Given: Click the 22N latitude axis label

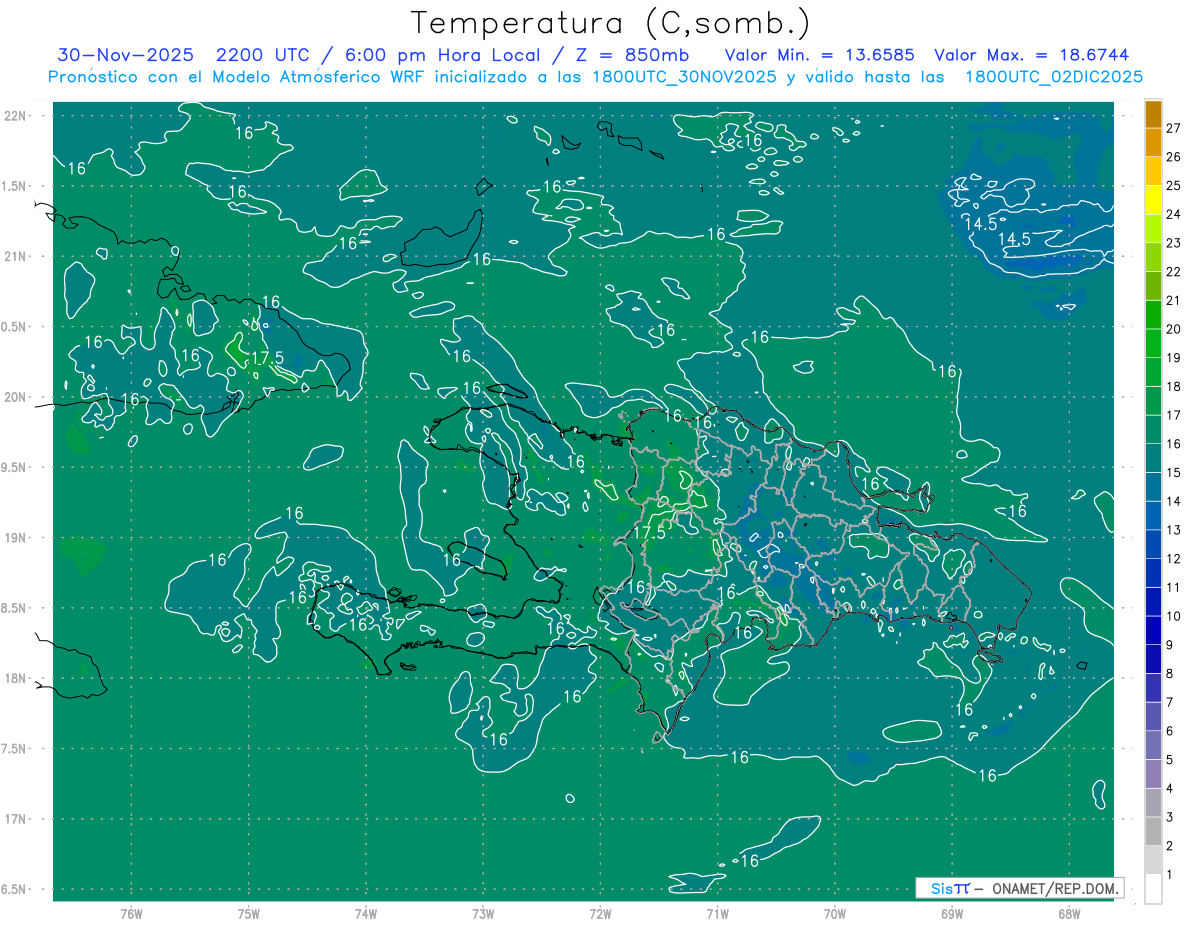Looking at the screenshot, I should [x=15, y=116].
